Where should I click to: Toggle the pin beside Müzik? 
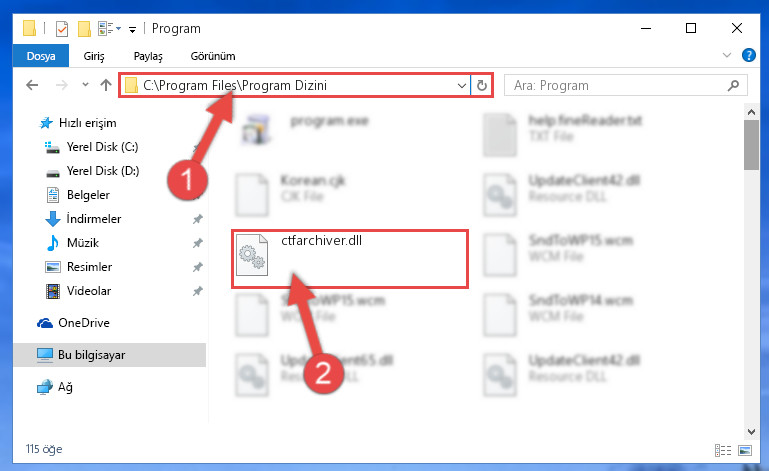point(198,243)
